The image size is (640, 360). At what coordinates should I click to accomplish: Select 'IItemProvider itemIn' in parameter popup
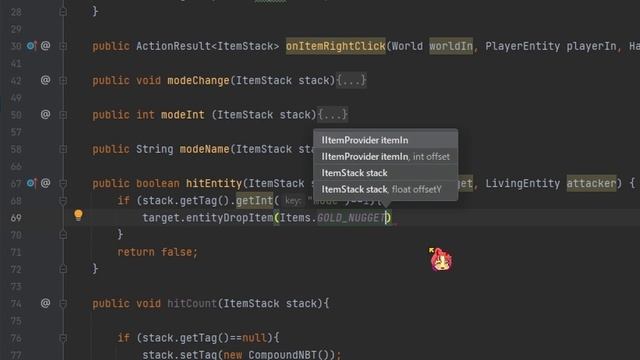click(385, 140)
